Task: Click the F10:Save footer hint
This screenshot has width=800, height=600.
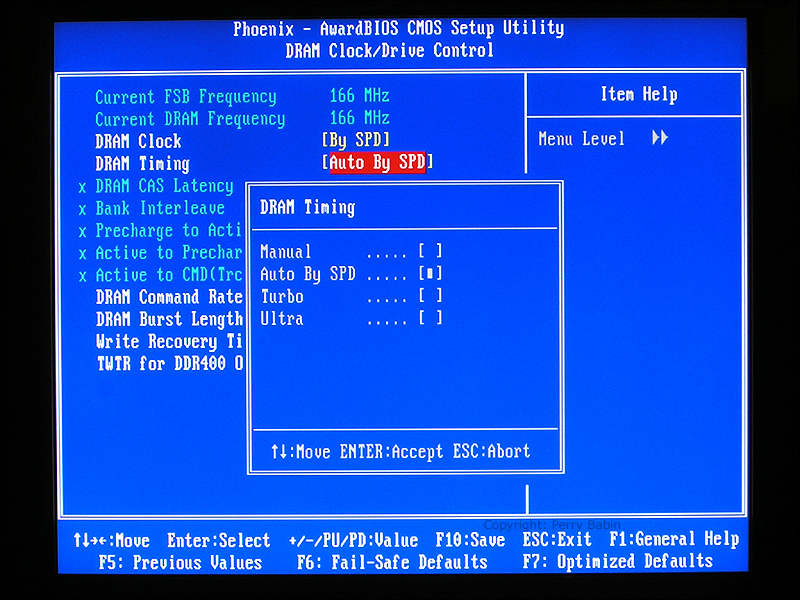Action: coord(470,540)
